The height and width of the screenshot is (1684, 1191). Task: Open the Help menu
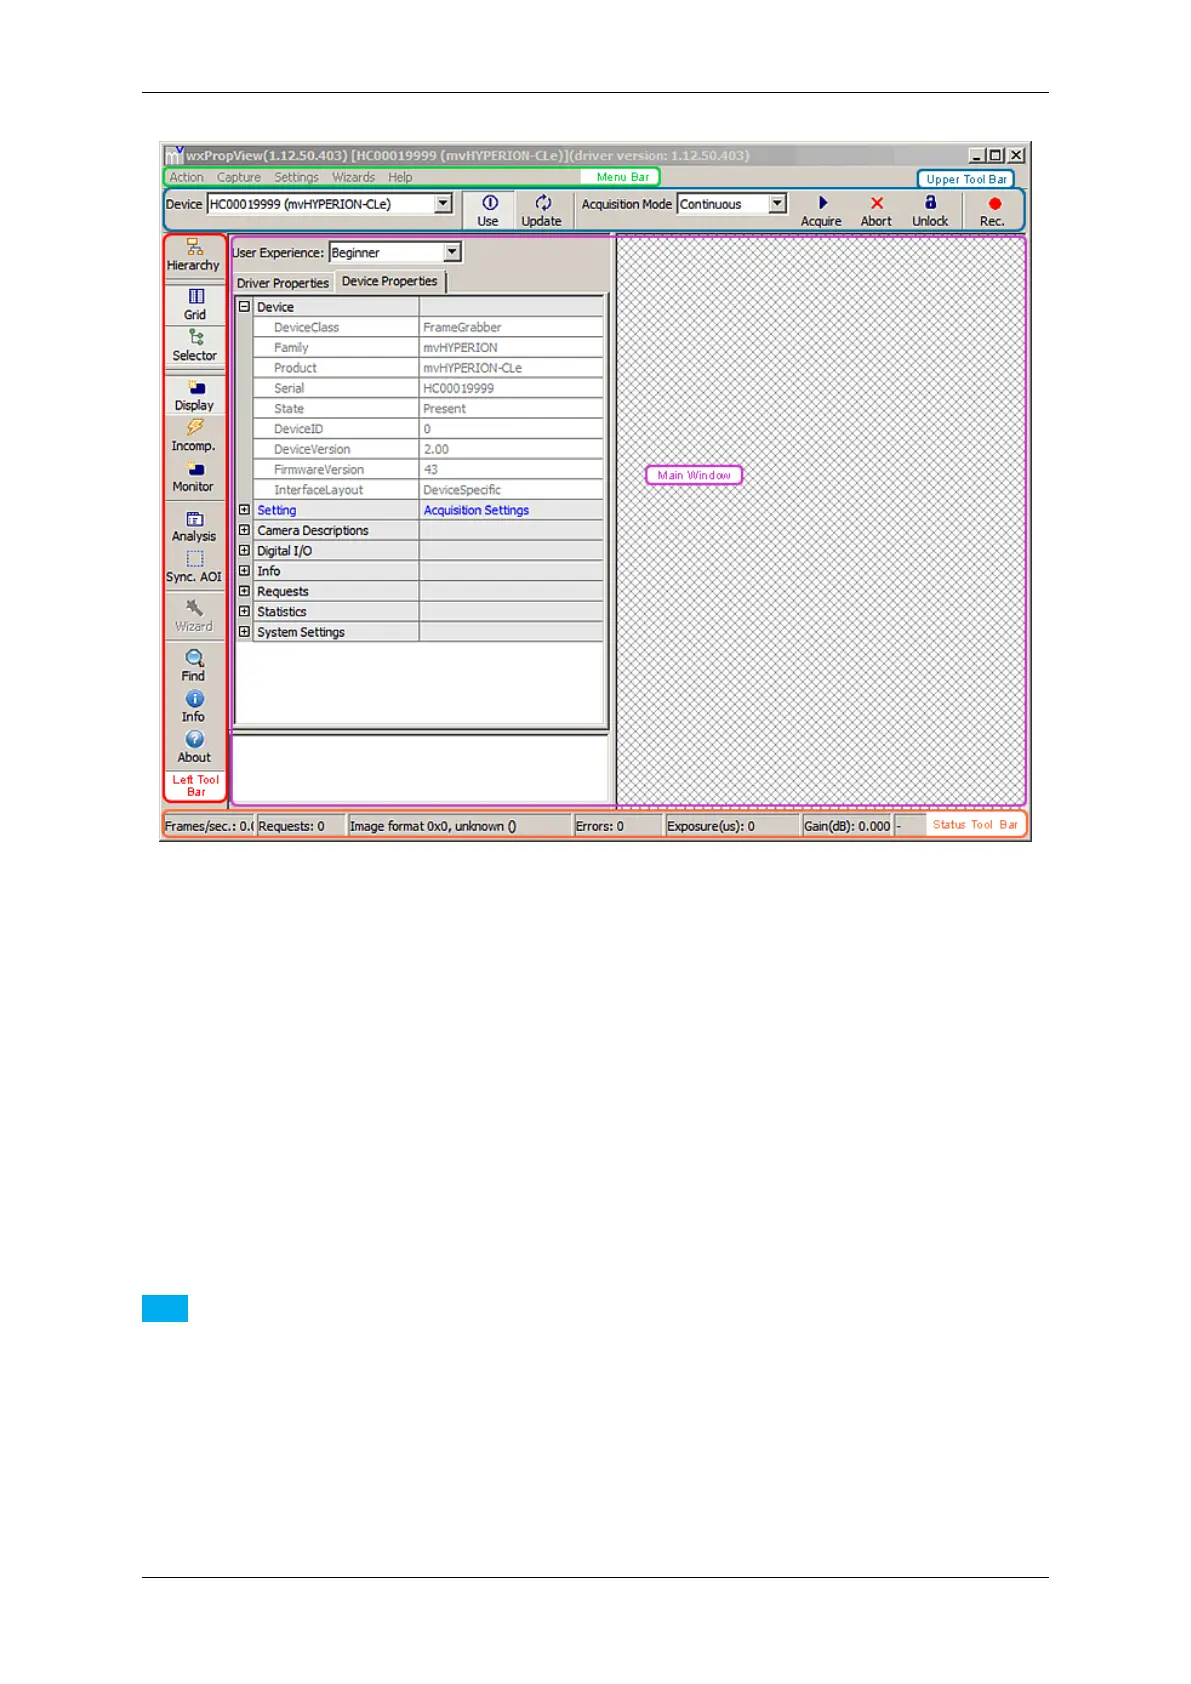pos(400,177)
